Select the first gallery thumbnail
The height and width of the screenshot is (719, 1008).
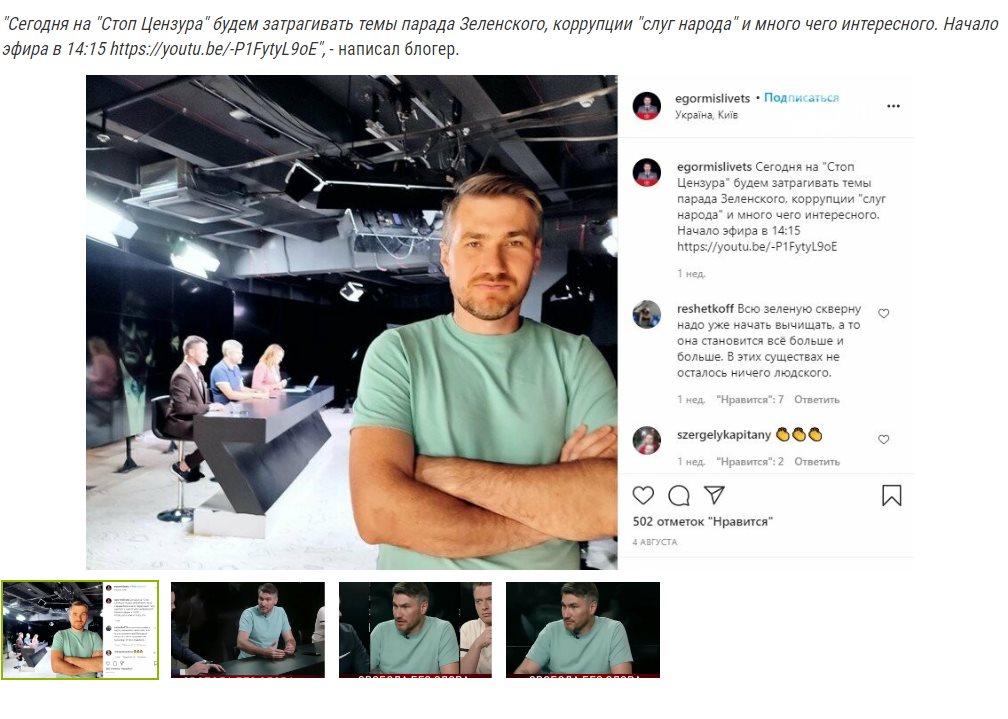[x=80, y=630]
